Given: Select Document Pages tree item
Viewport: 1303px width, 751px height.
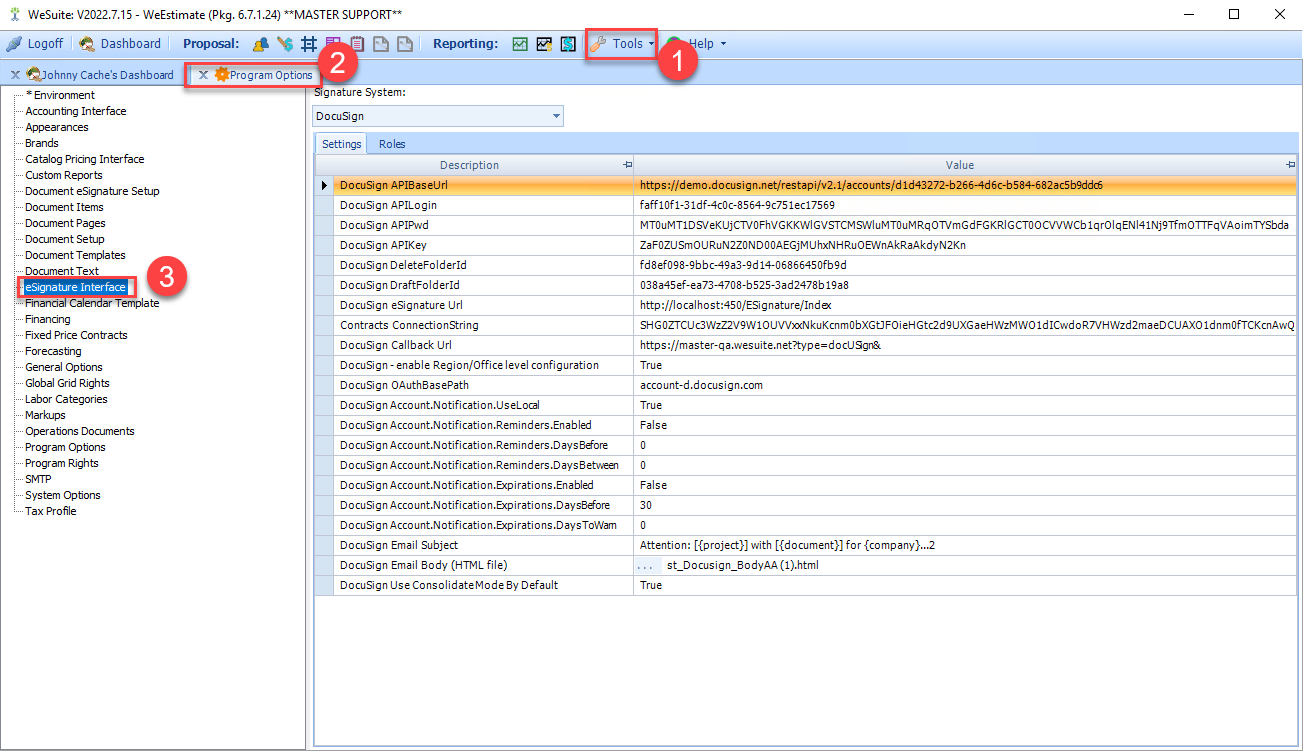Looking at the screenshot, I should (65, 223).
